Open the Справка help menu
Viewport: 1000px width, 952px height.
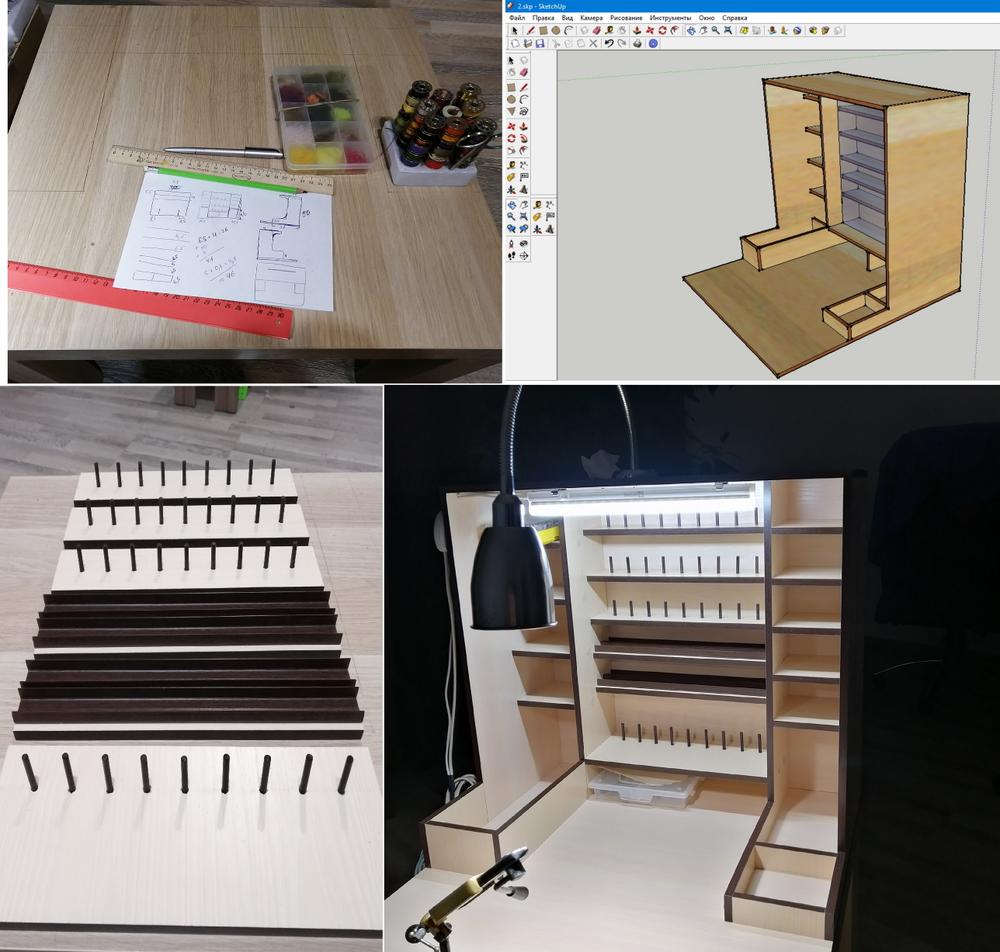tap(734, 18)
